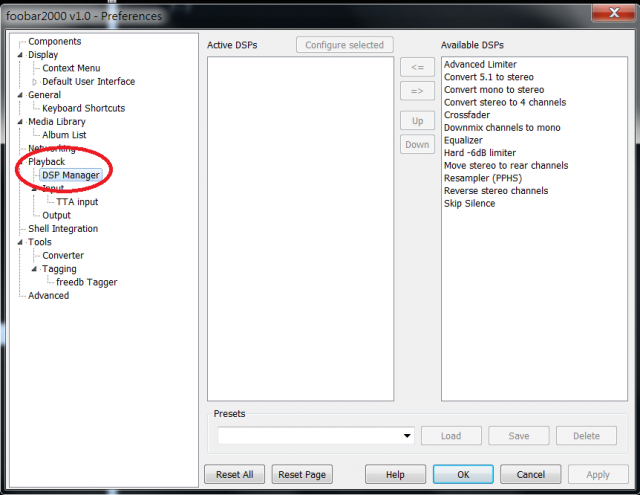The image size is (640, 495).
Task: Open the Tools preferences page
Action: point(40,242)
